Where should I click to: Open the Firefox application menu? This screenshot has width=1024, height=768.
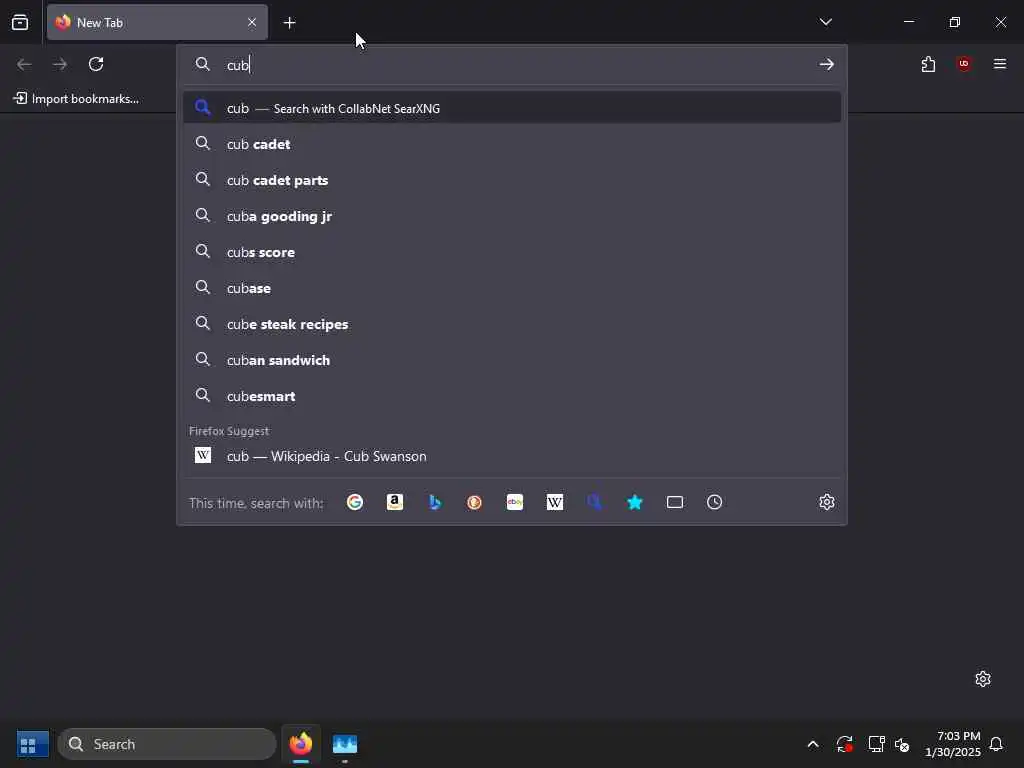999,64
